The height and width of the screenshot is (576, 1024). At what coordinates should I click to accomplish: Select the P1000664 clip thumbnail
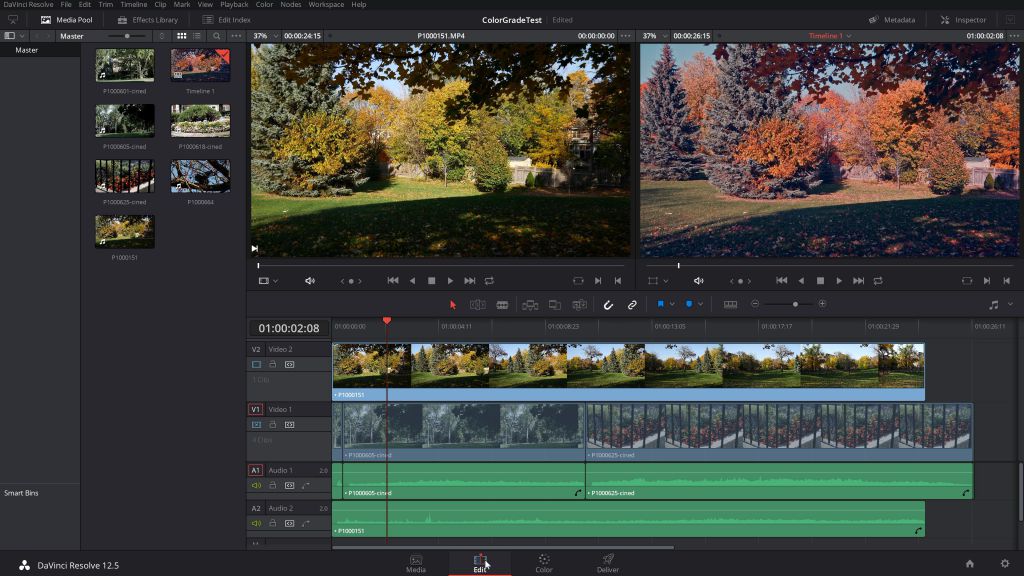[x=200, y=176]
